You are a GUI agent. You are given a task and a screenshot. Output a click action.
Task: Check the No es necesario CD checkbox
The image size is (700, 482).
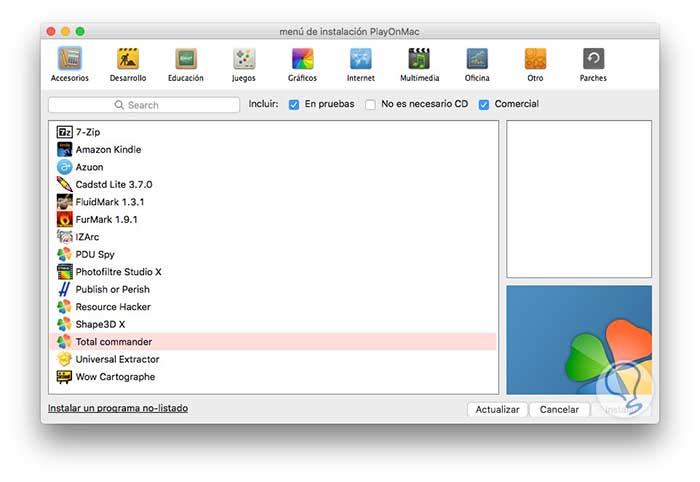pyautogui.click(x=370, y=104)
